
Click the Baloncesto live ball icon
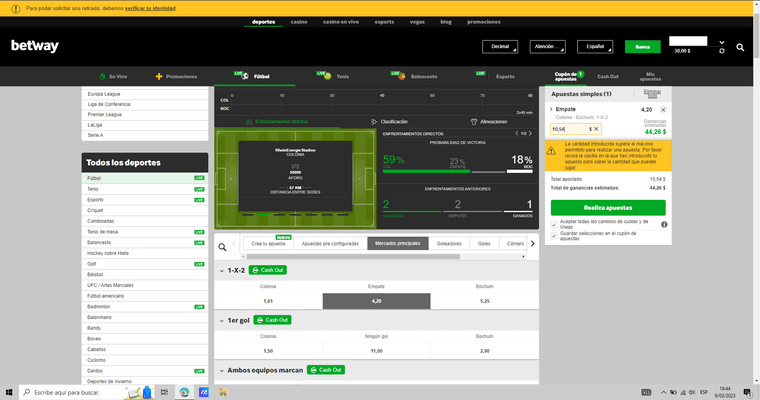click(x=401, y=76)
